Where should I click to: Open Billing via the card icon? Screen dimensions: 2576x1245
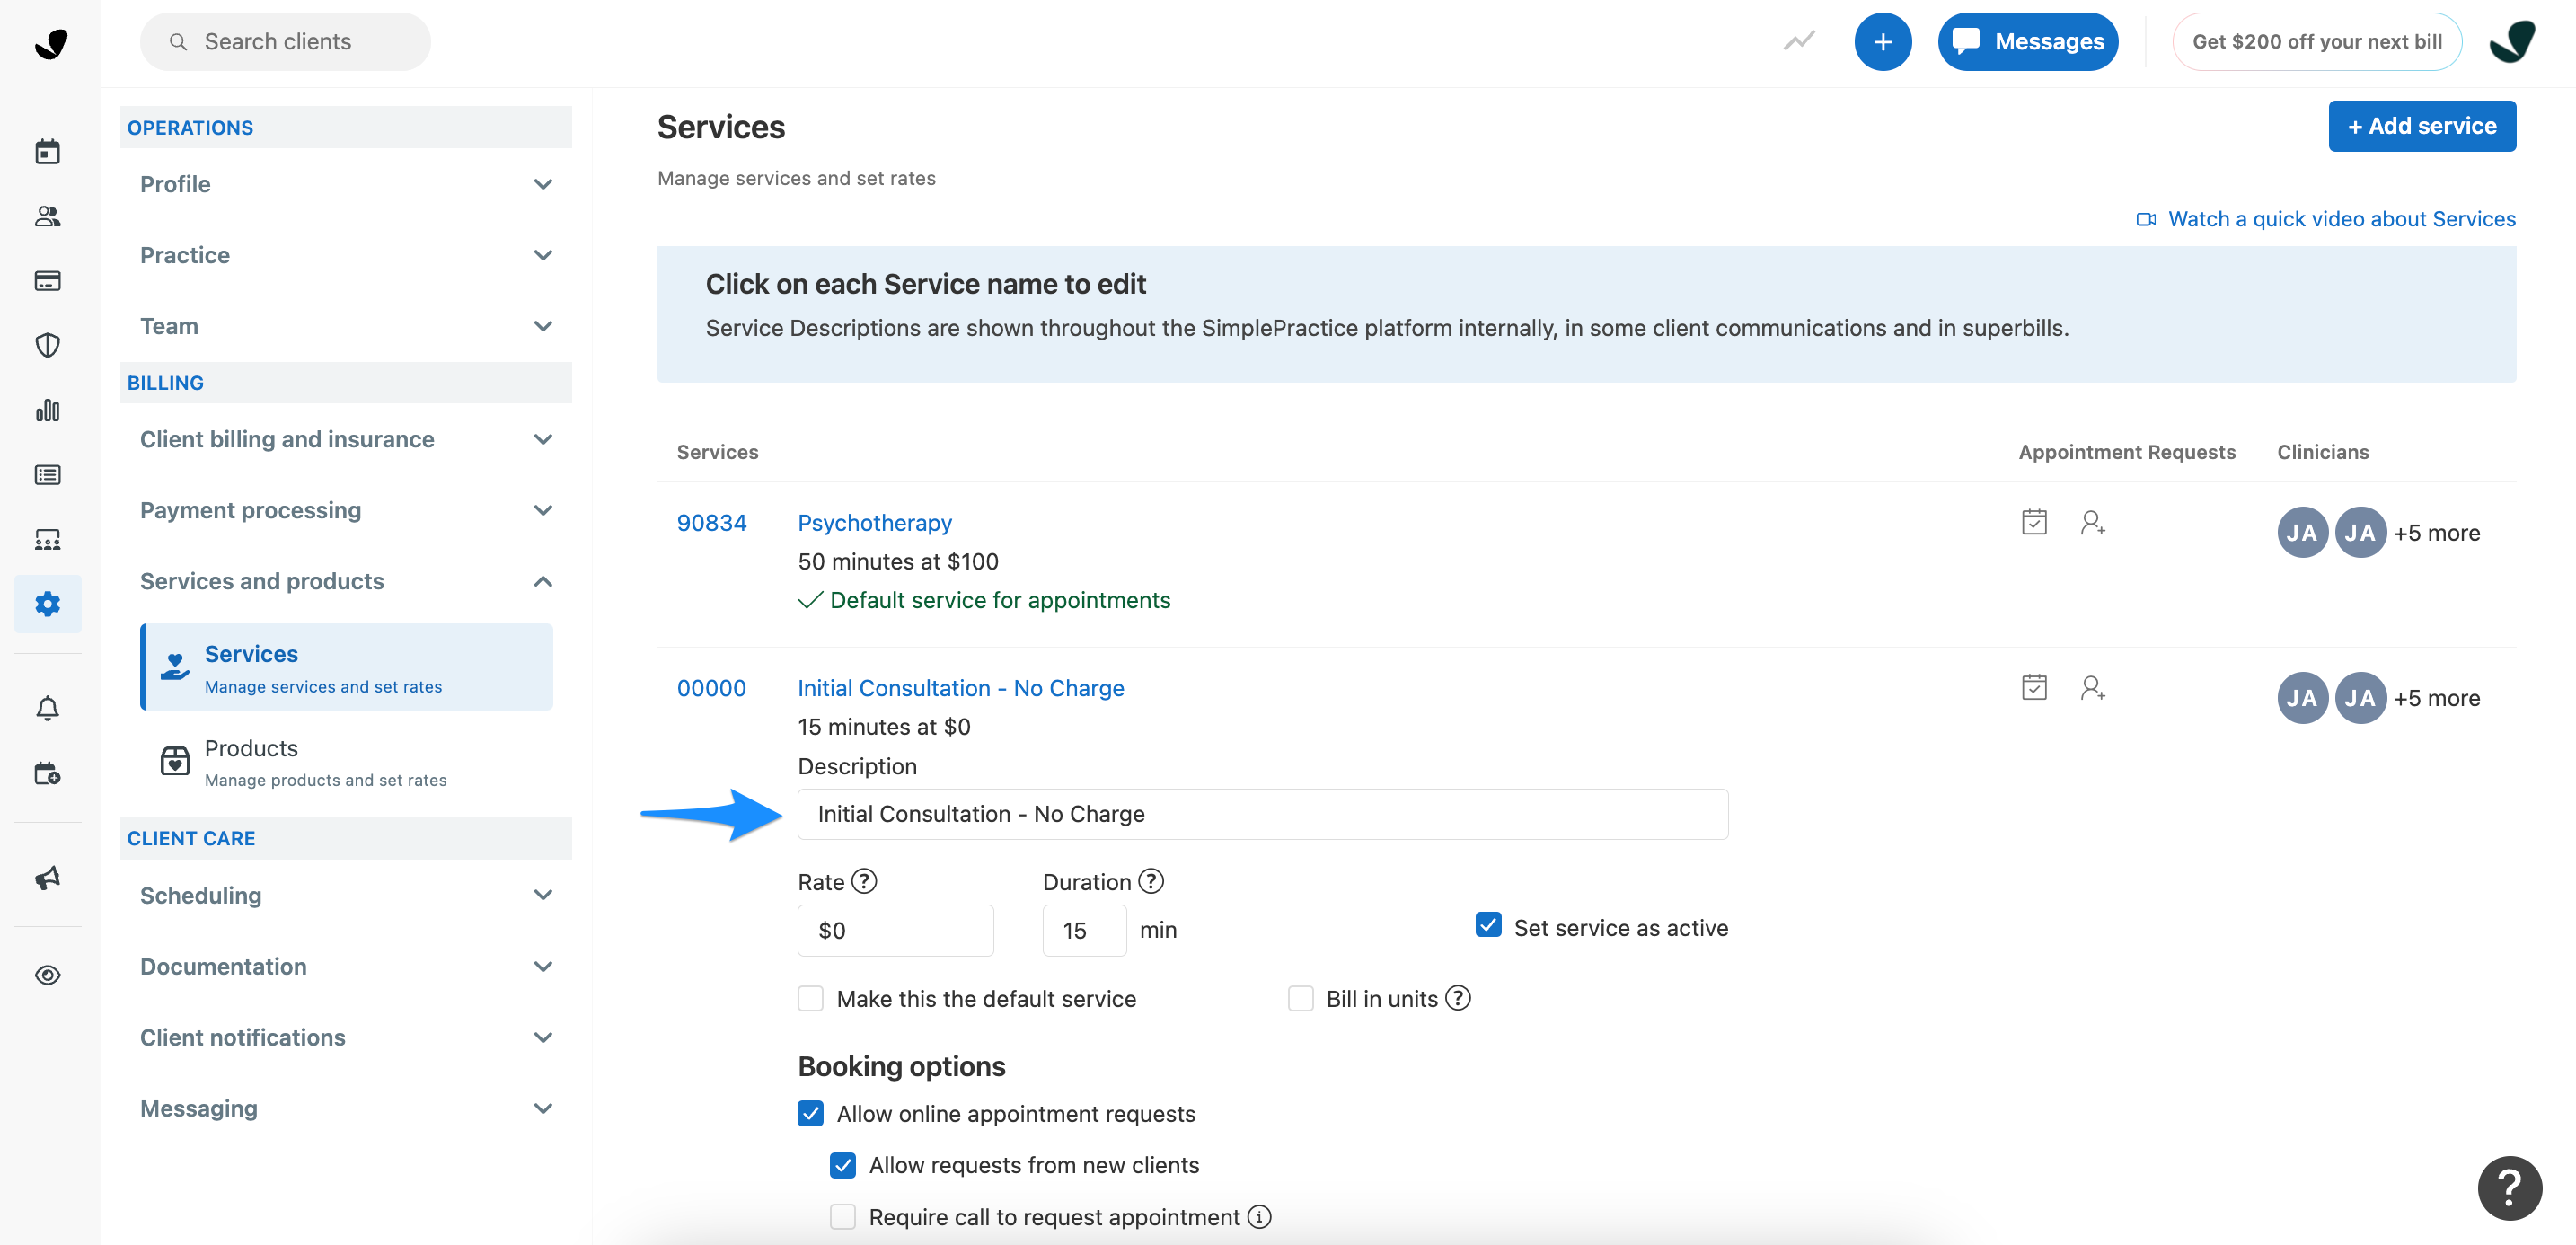47,281
